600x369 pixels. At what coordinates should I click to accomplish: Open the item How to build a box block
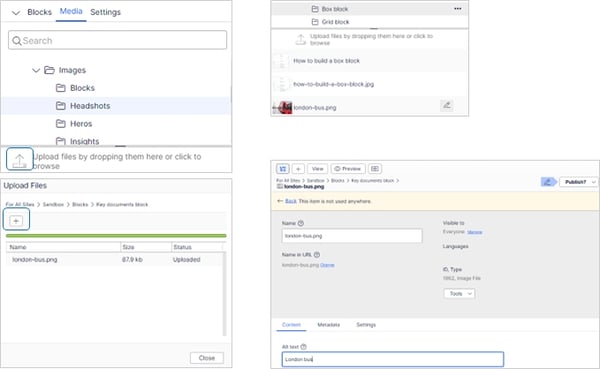pyautogui.click(x=326, y=61)
